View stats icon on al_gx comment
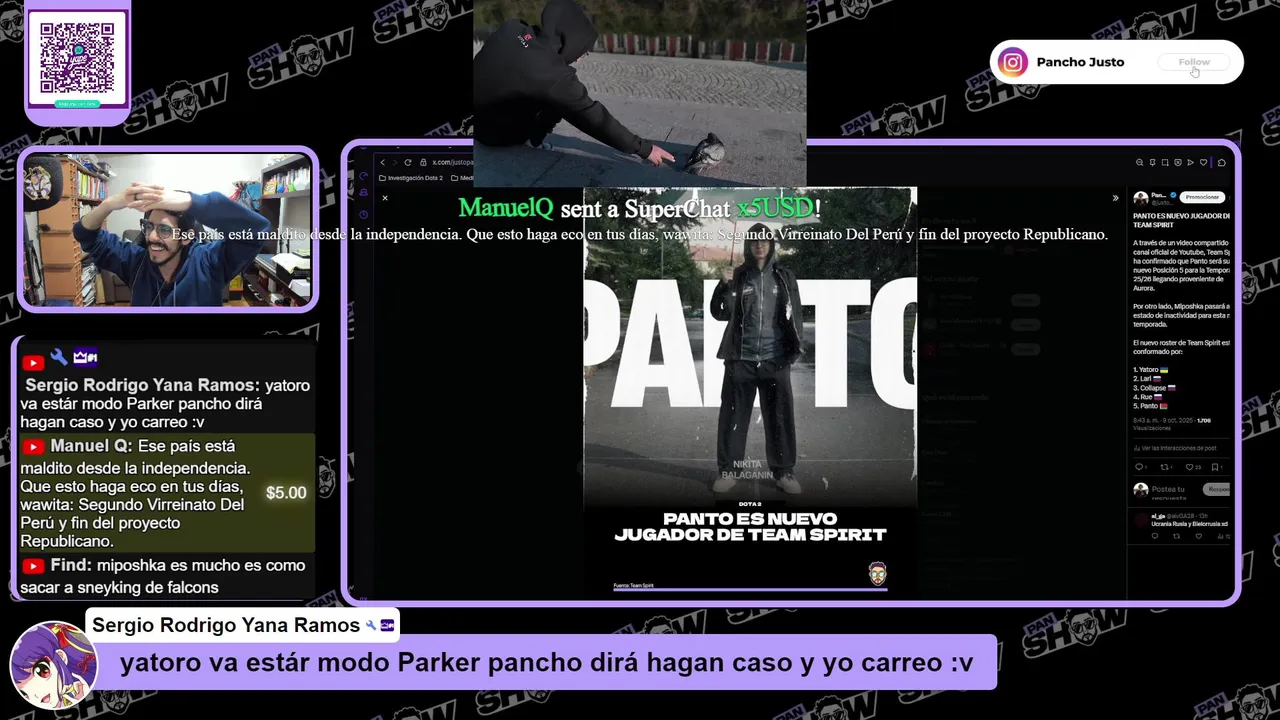This screenshot has height=720, width=1280. coord(1221,537)
